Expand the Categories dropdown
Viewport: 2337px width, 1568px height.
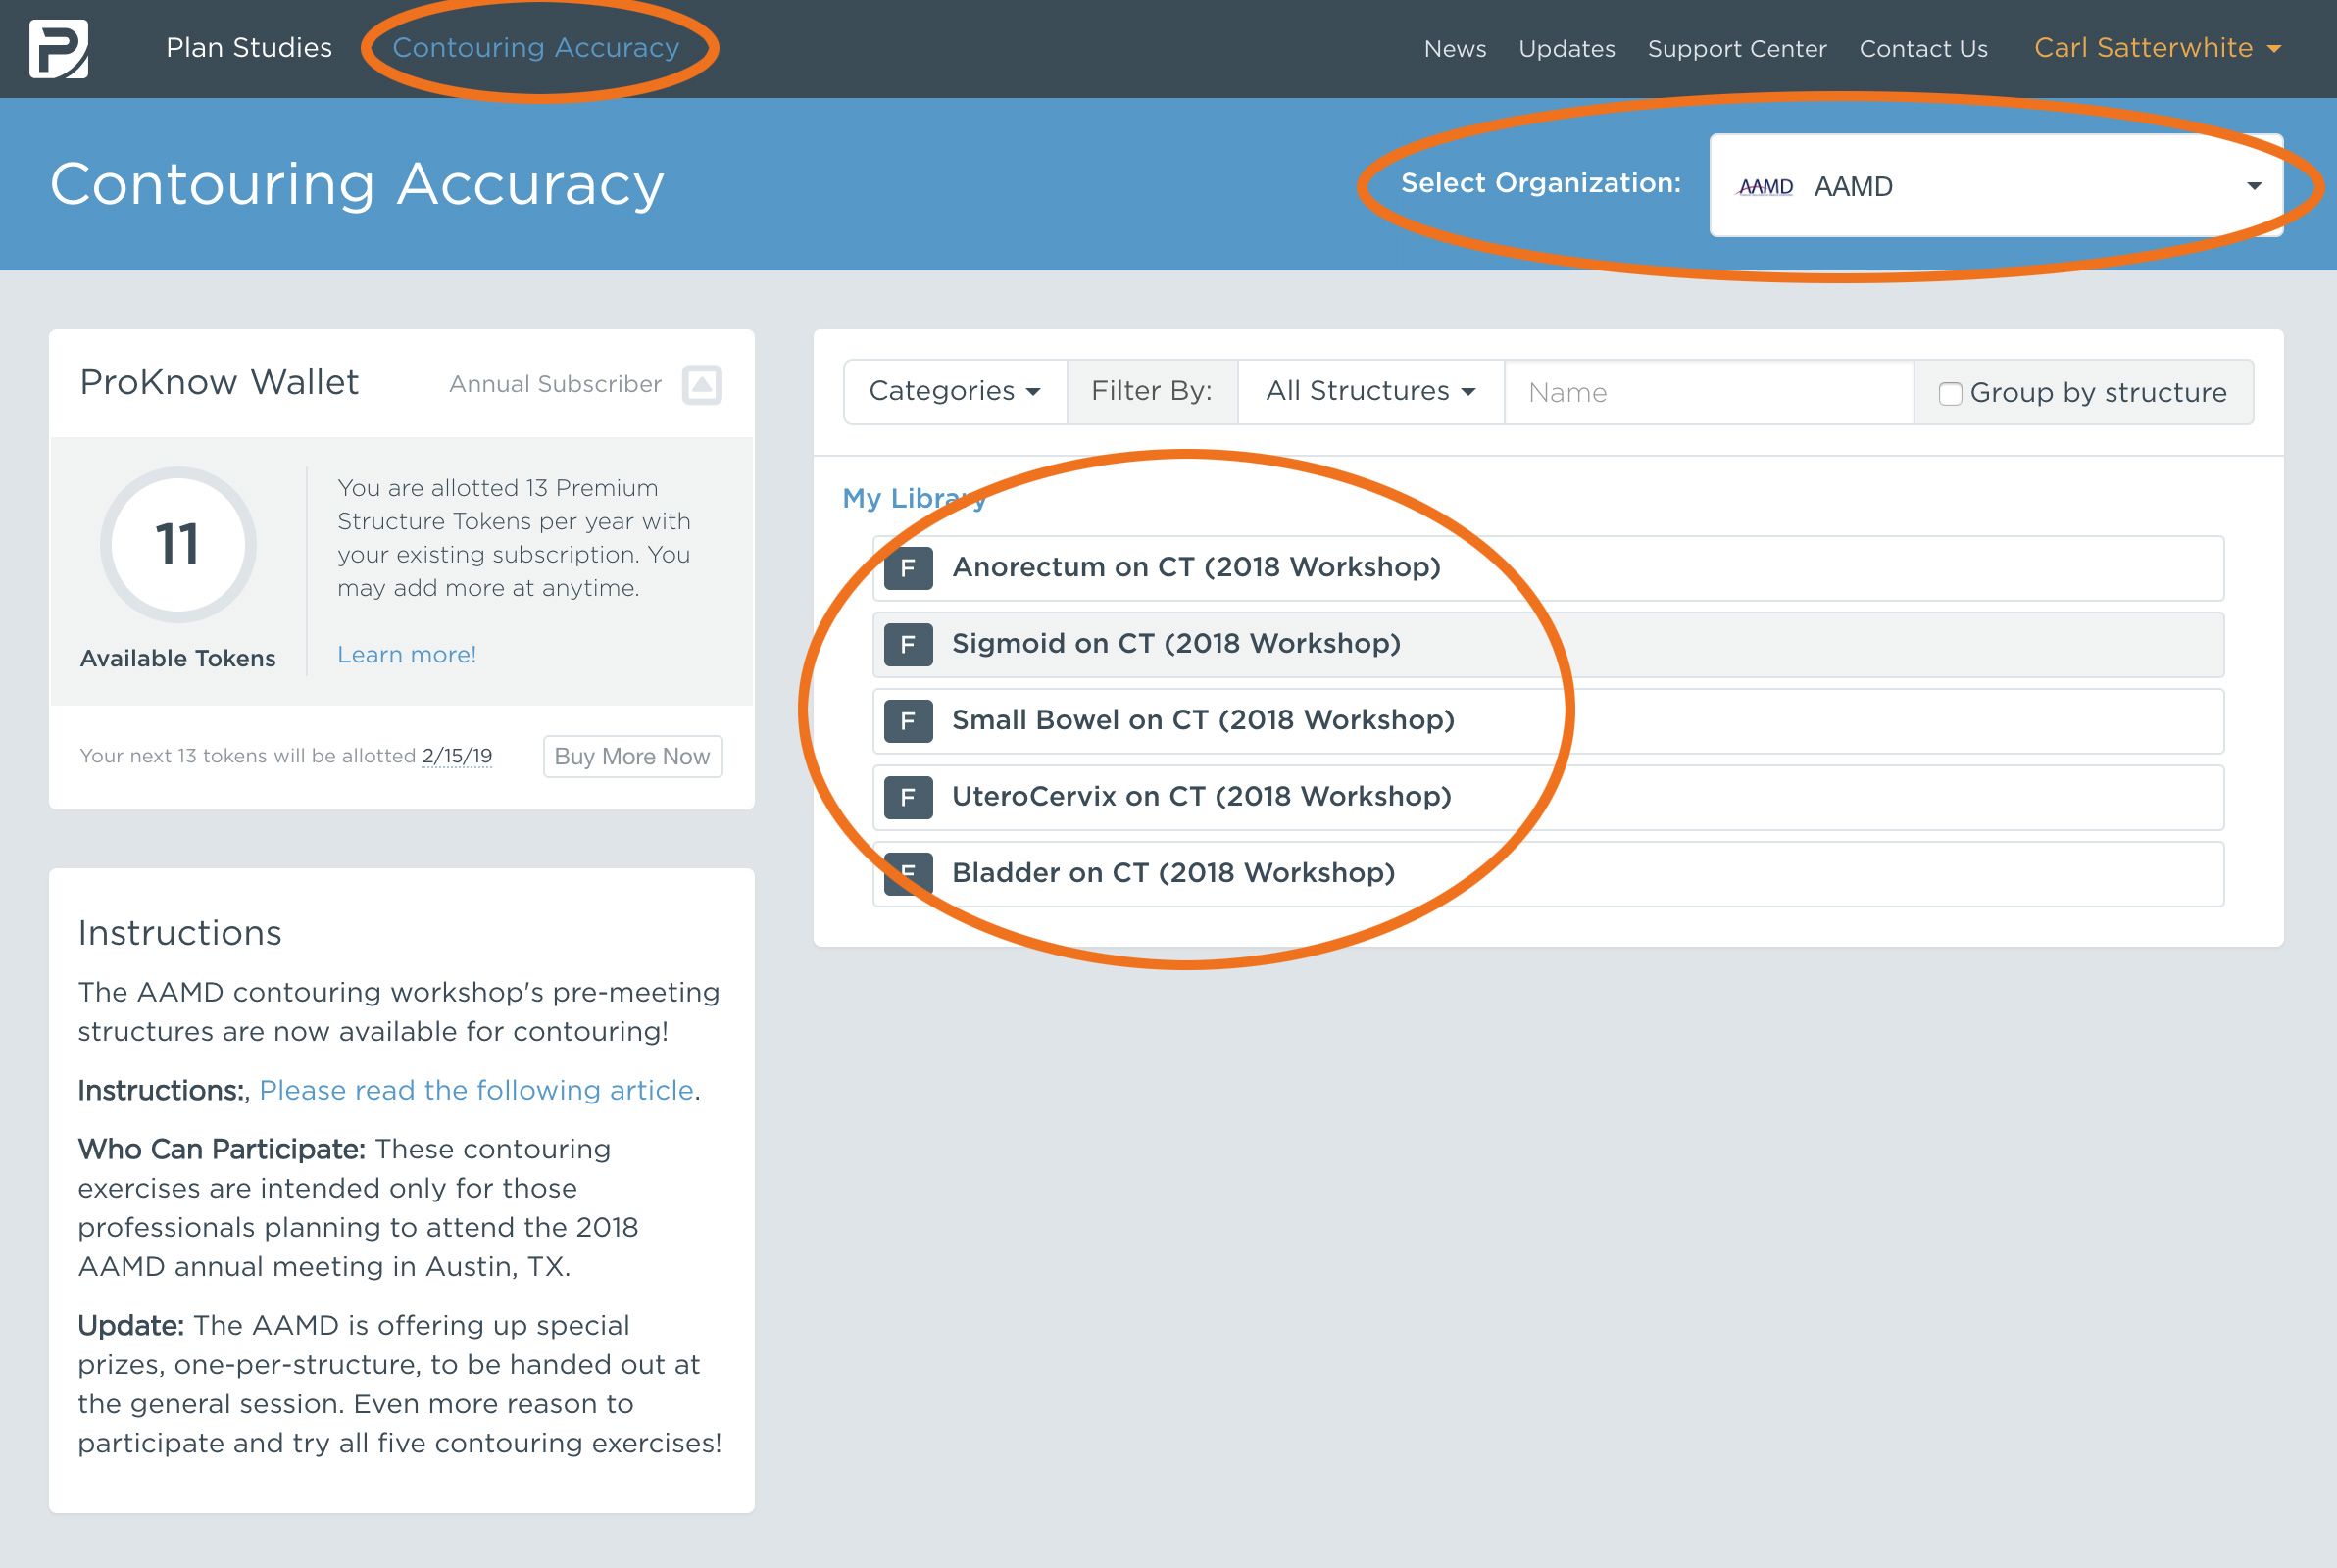pyautogui.click(x=955, y=392)
